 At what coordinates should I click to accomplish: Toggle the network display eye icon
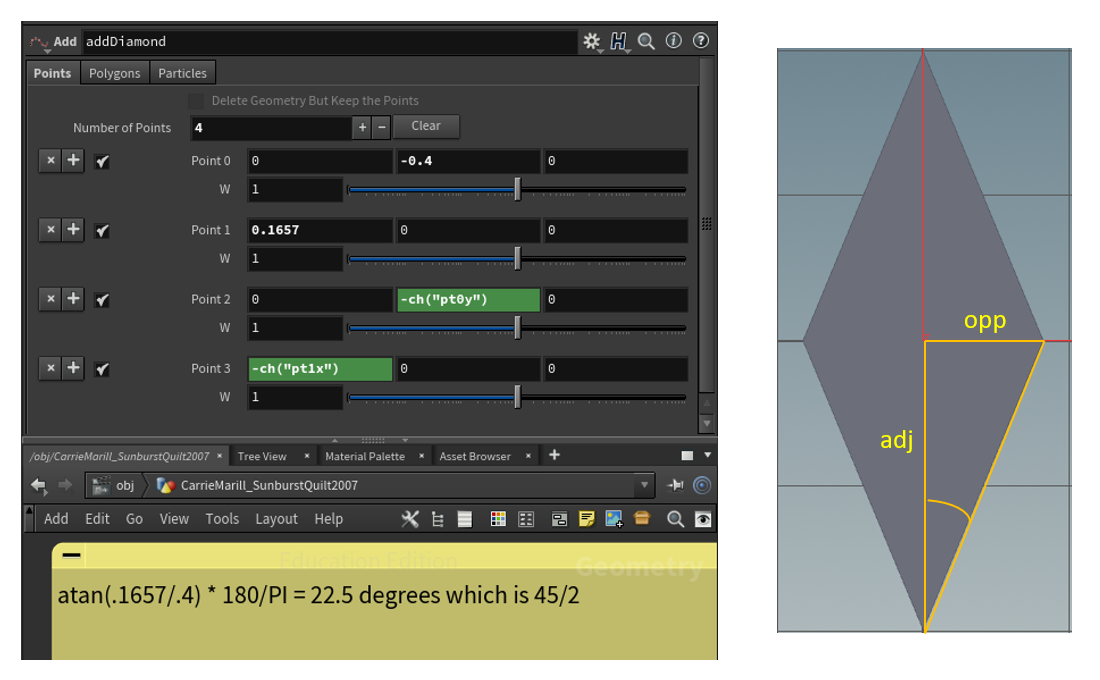[704, 518]
